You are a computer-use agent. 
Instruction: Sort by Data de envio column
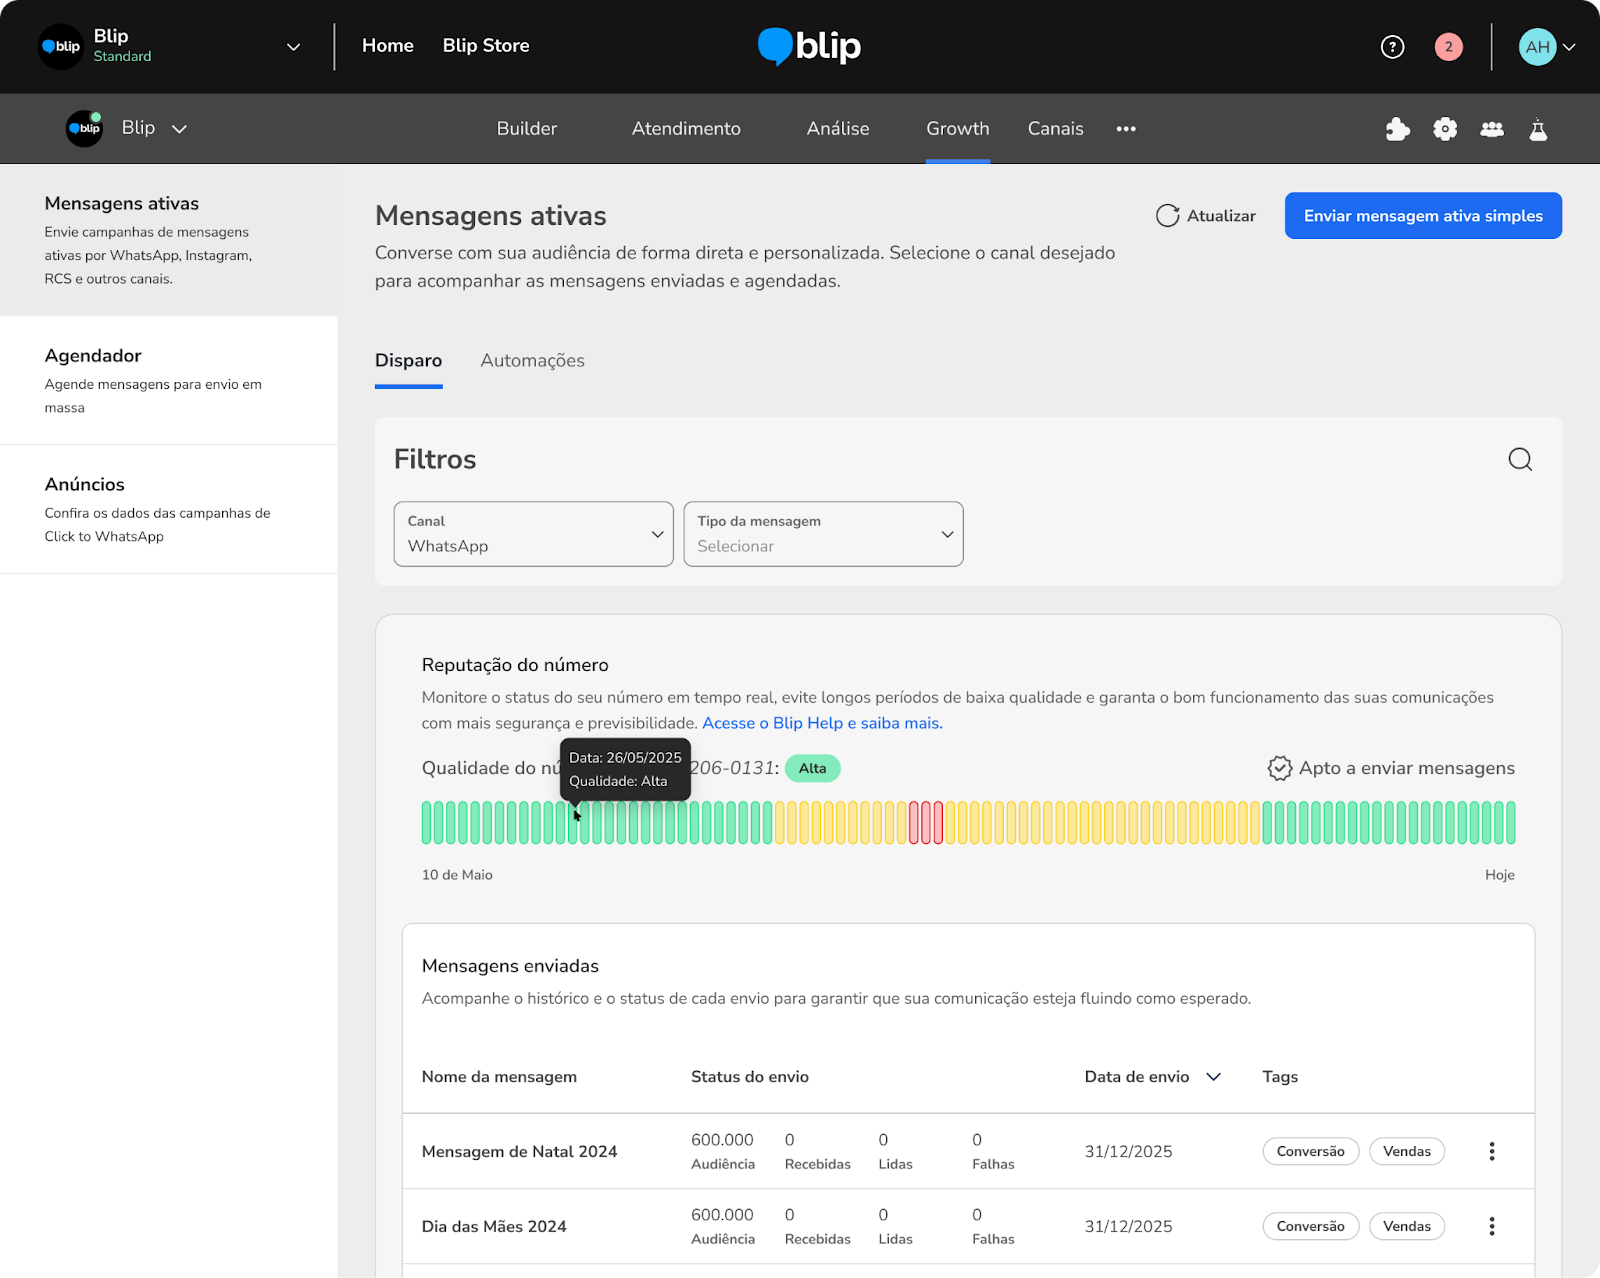[1153, 1077]
